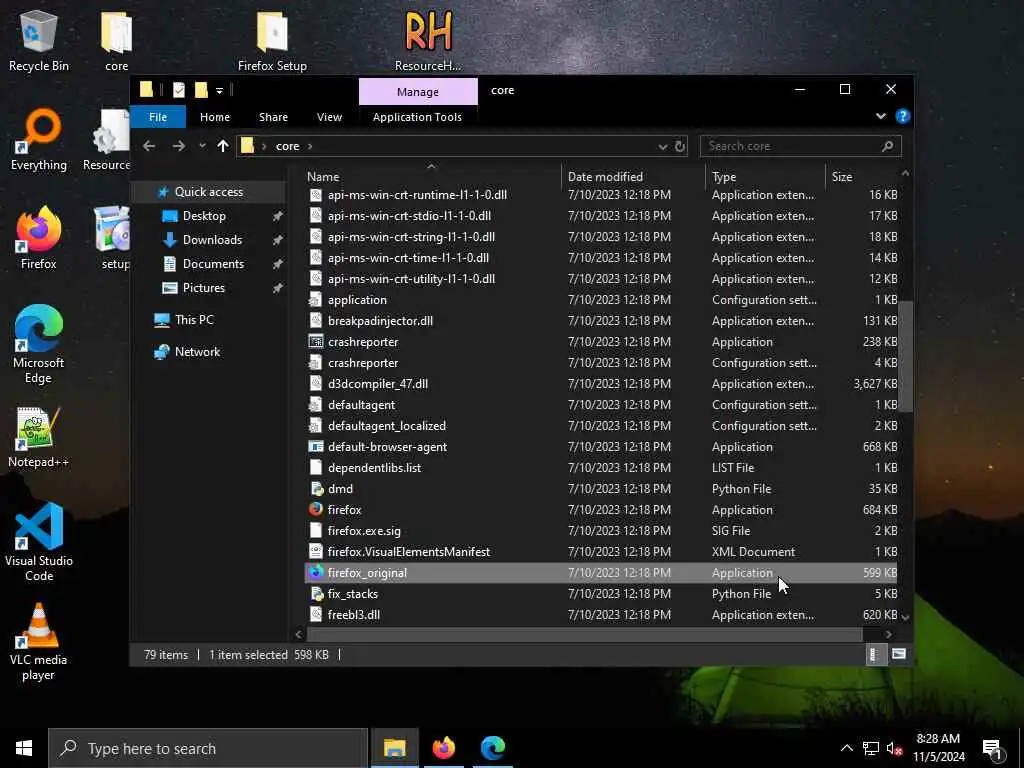Launch the Notepad++ desktop shortcut
The width and height of the screenshot is (1024, 768).
pyautogui.click(x=39, y=438)
